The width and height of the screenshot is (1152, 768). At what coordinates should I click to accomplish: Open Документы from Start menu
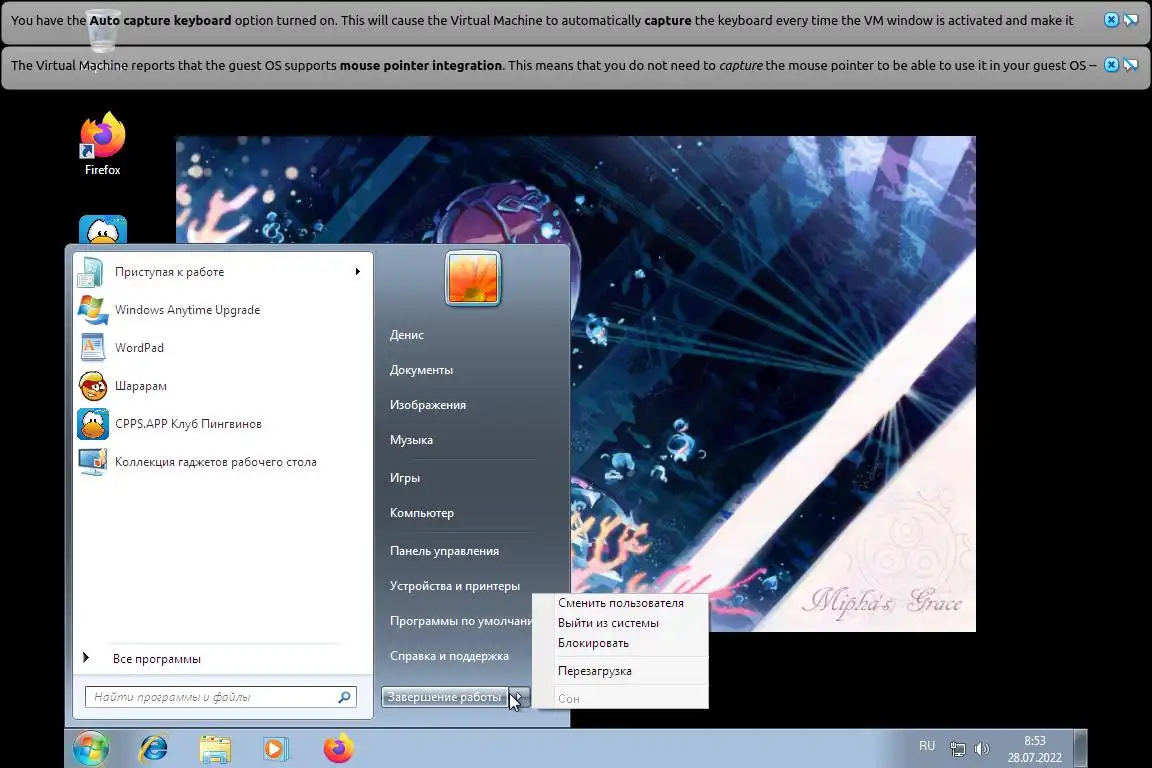click(421, 370)
